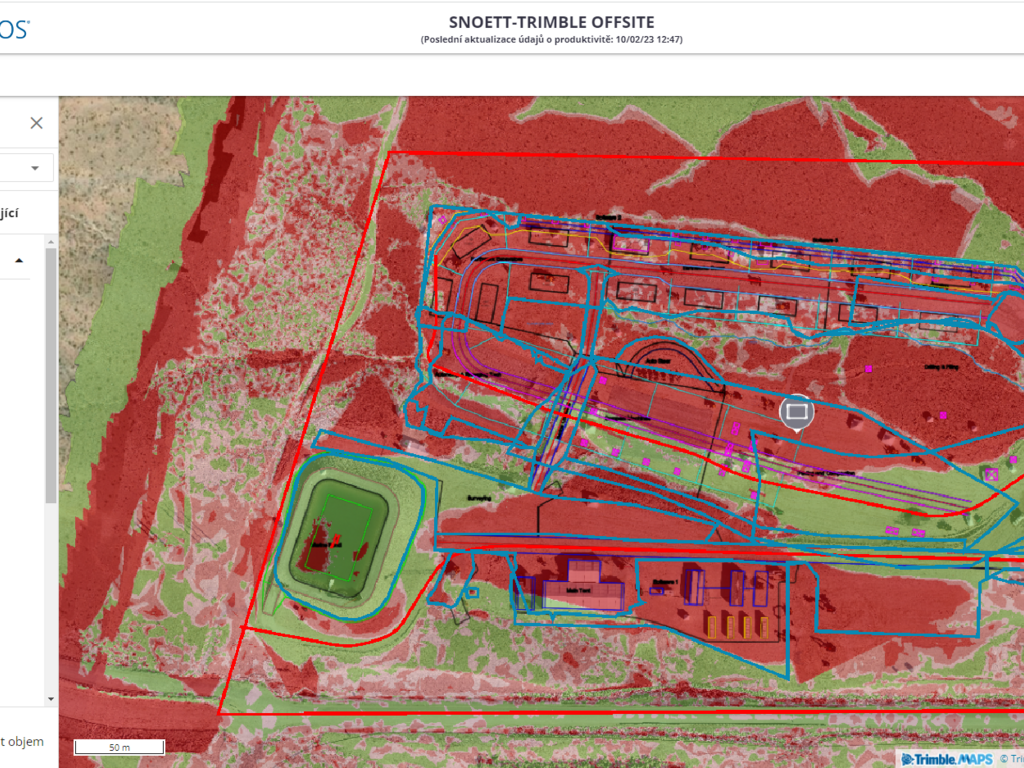The width and height of the screenshot is (1024, 768).
Task: Click the SNOETT-TRIMBLE OFFSITE project title
Action: click(x=551, y=22)
